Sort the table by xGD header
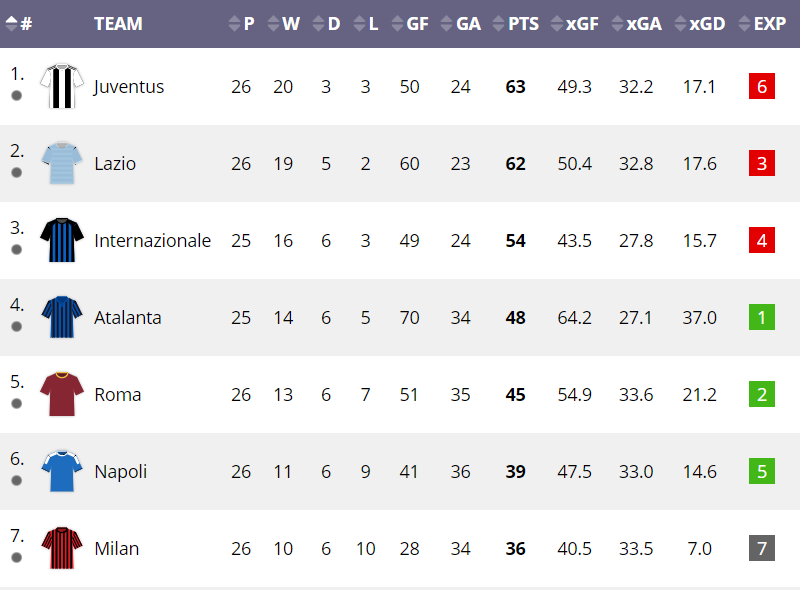800x590 pixels. (699, 23)
